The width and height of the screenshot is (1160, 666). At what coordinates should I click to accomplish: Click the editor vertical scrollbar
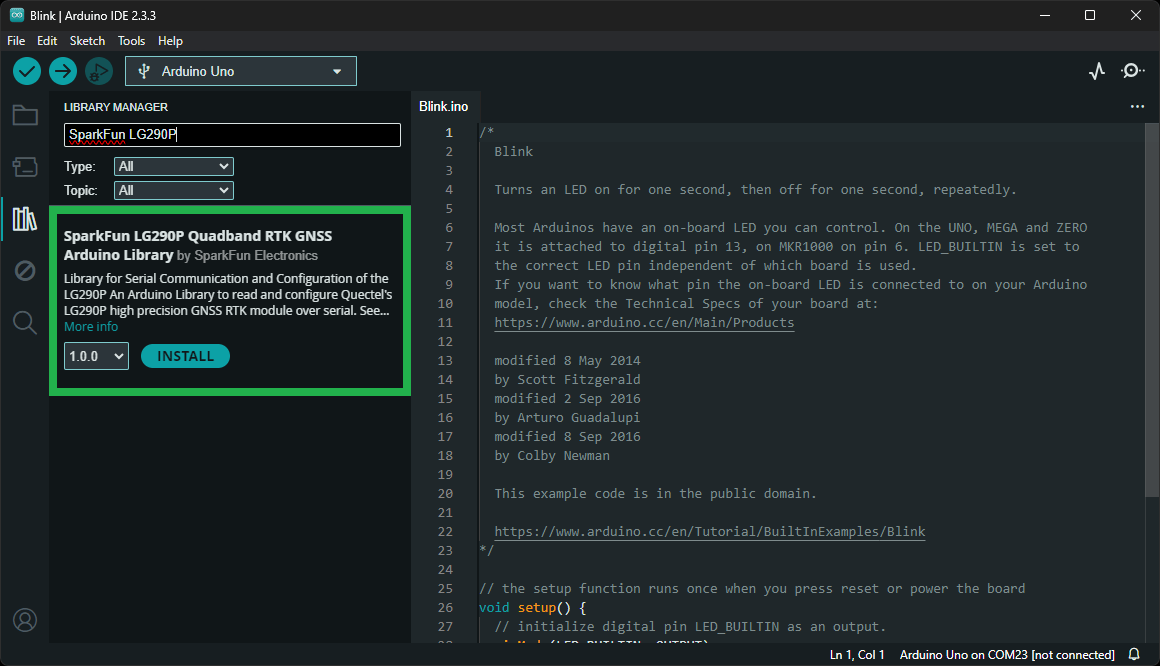pos(1152,311)
